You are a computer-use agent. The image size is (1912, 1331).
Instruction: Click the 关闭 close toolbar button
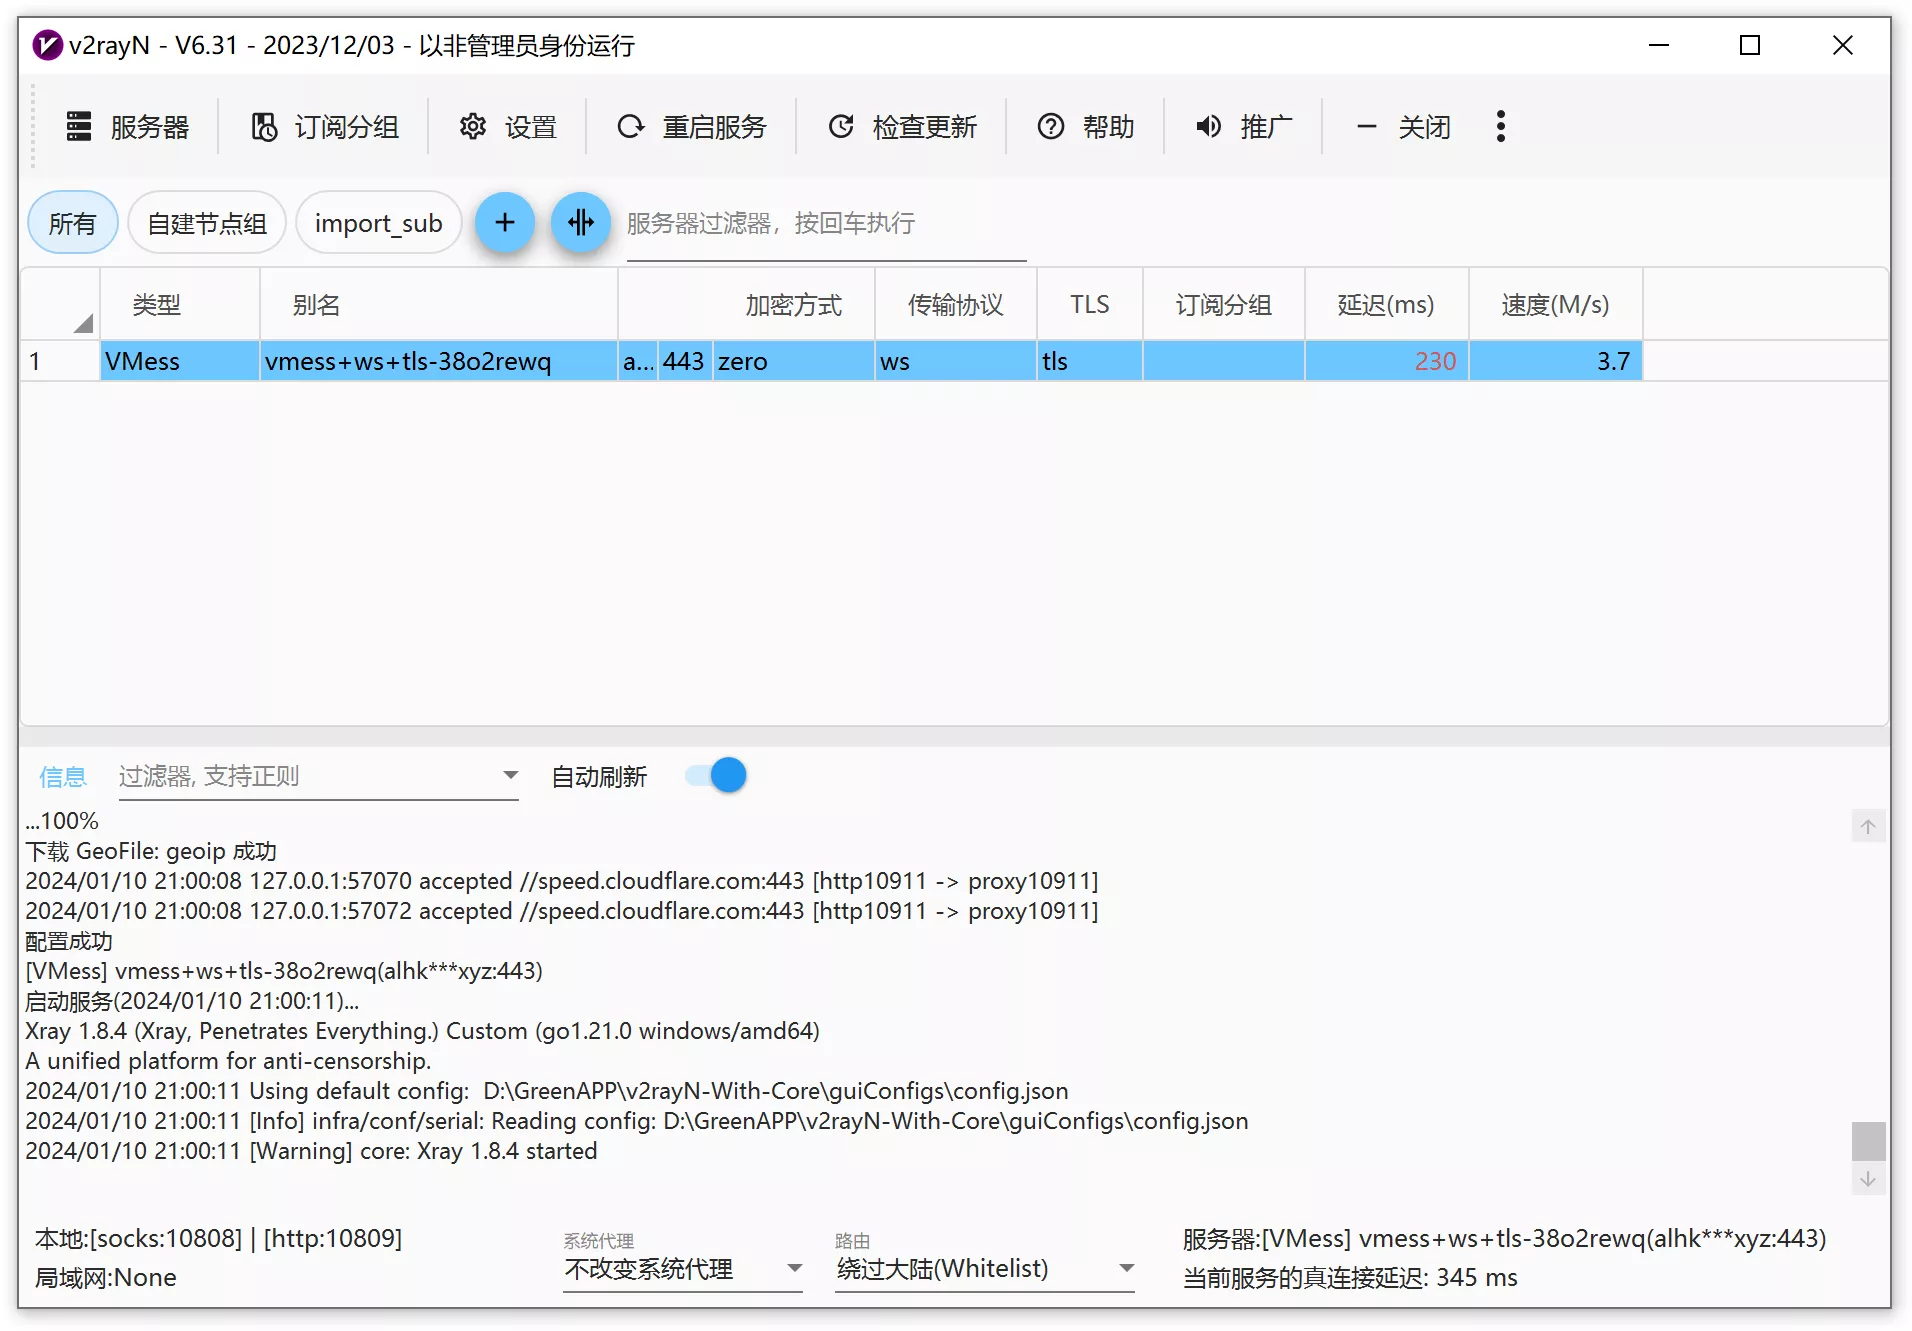pyautogui.click(x=1403, y=127)
